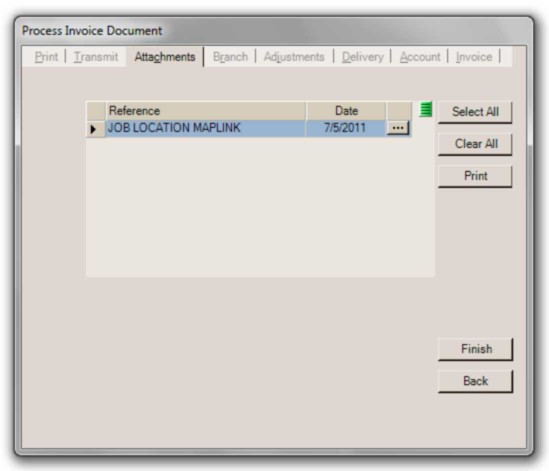549x471 pixels.
Task: Click the 7/5/2011 date cell
Action: 346,128
